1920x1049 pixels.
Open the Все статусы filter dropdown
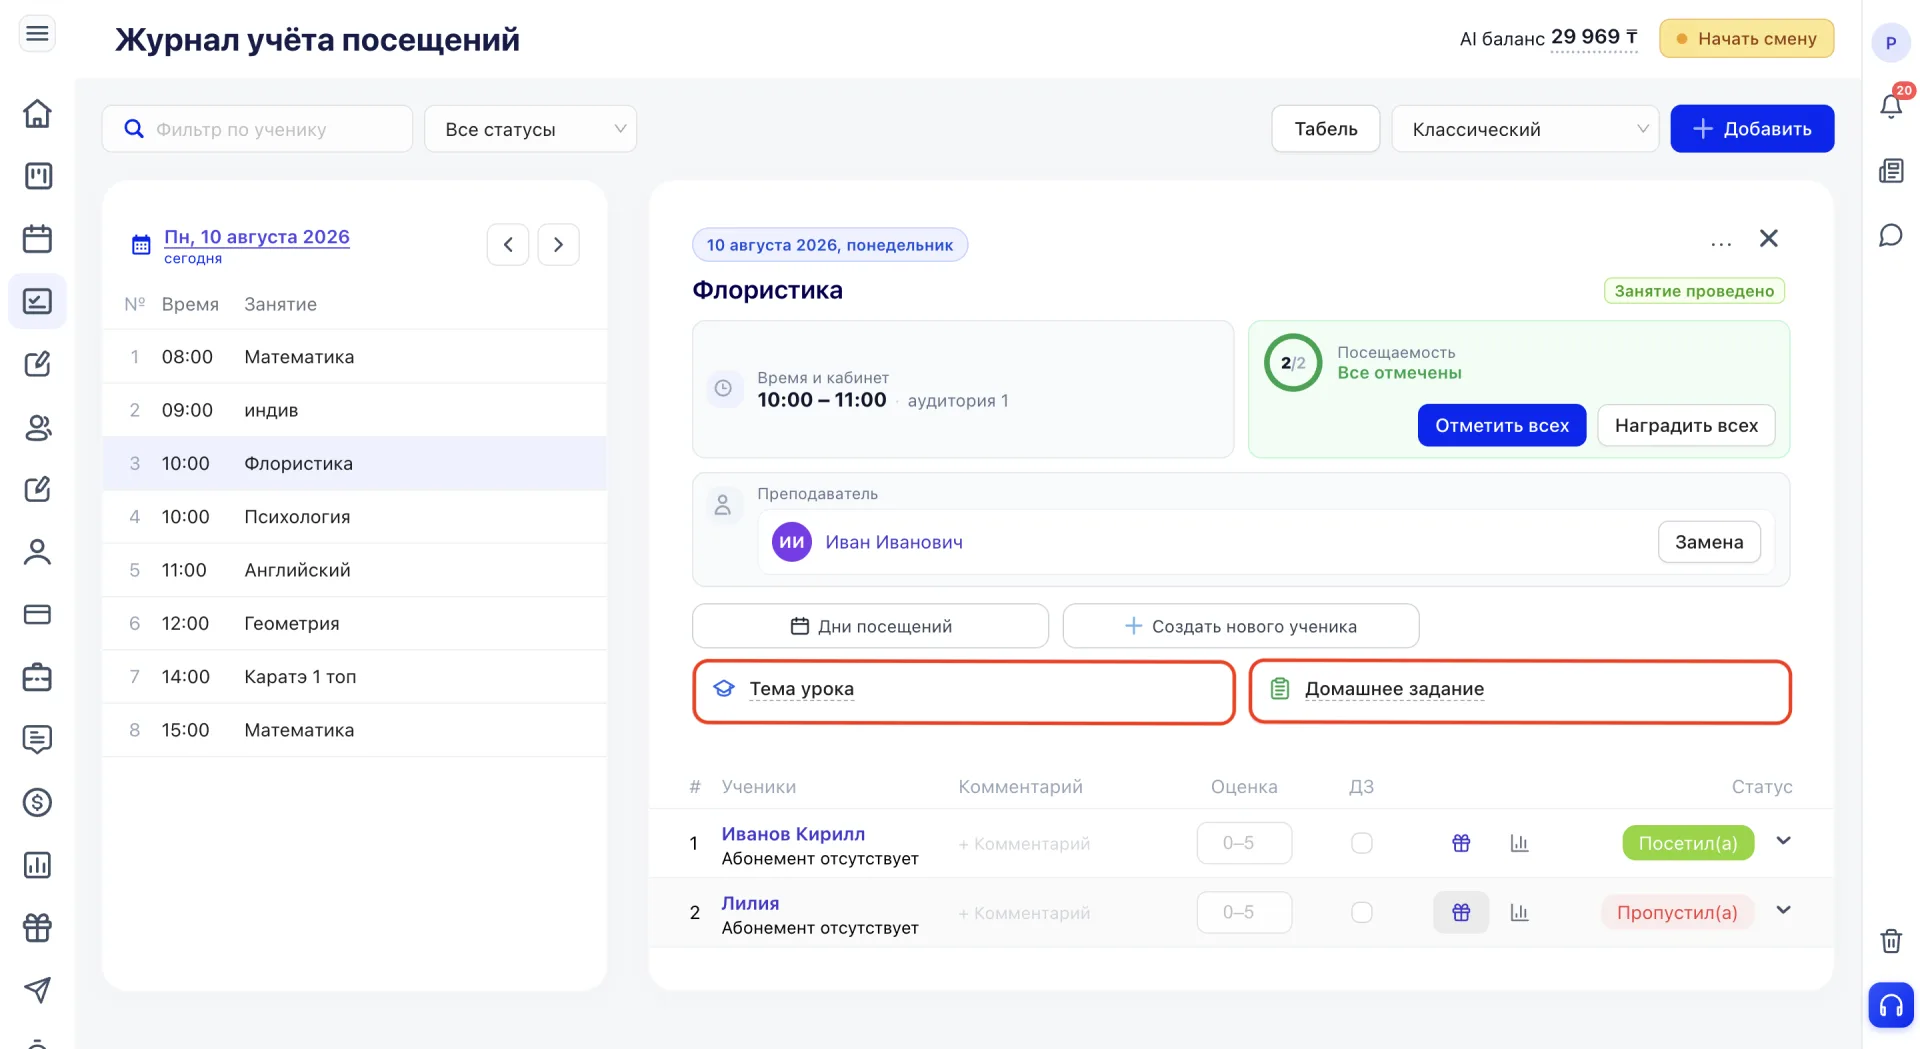click(531, 129)
